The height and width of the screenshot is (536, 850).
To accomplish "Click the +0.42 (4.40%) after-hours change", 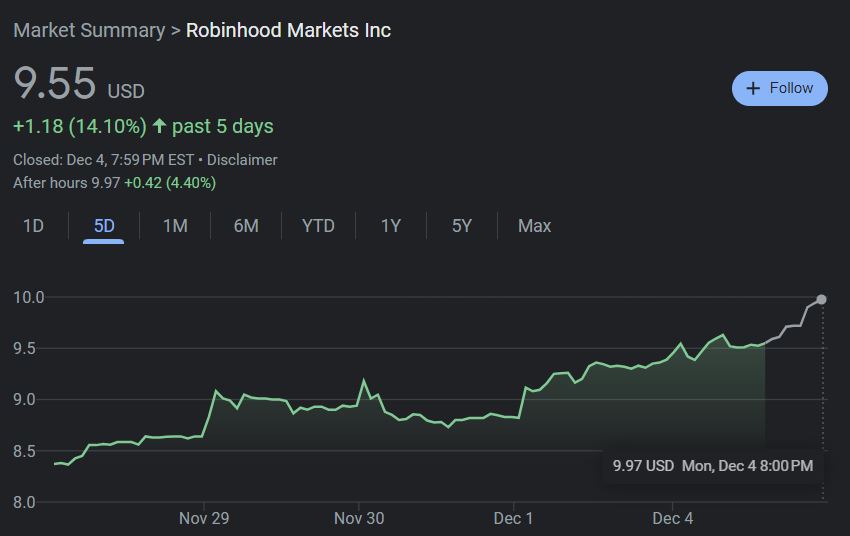I will (x=170, y=183).
